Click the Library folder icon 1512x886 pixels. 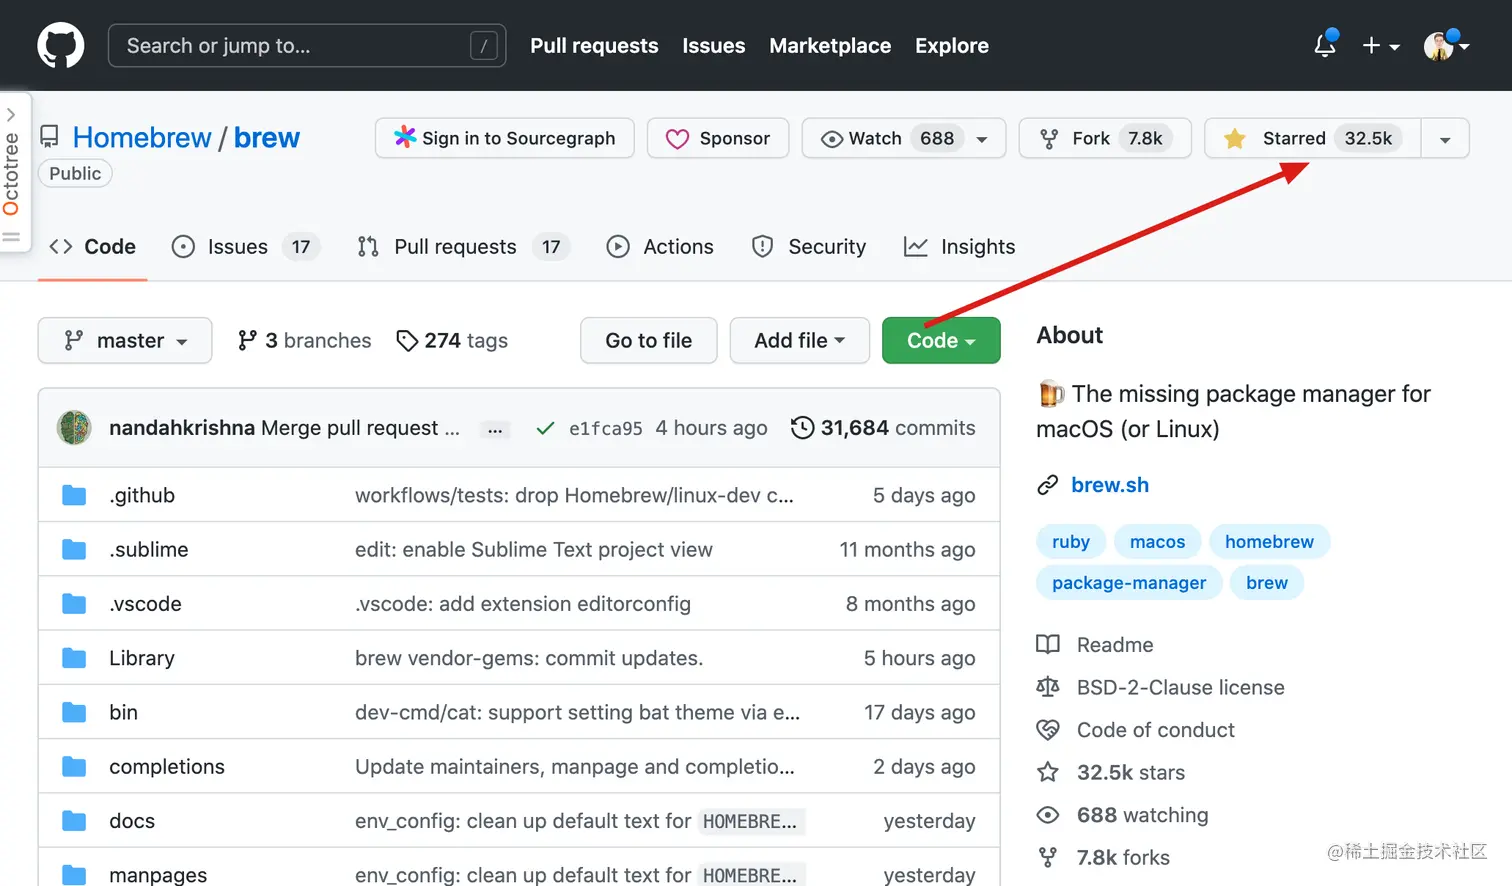coord(74,658)
